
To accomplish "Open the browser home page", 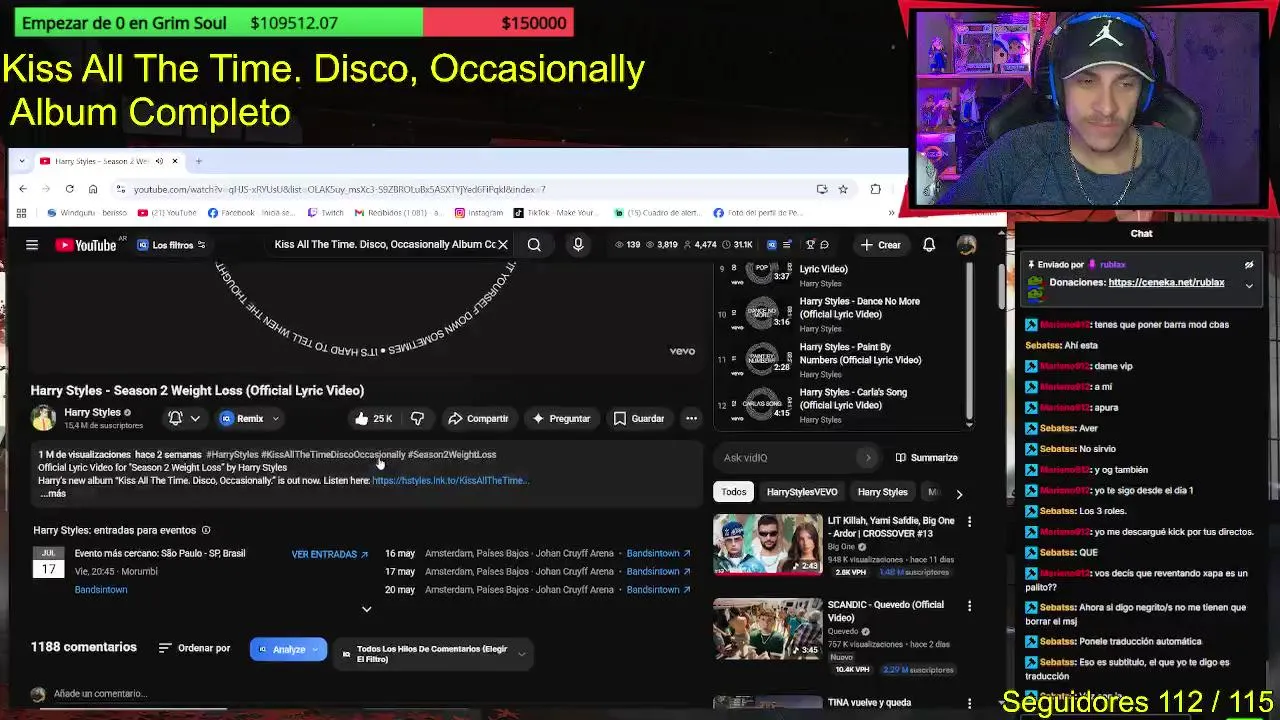I will [93, 189].
